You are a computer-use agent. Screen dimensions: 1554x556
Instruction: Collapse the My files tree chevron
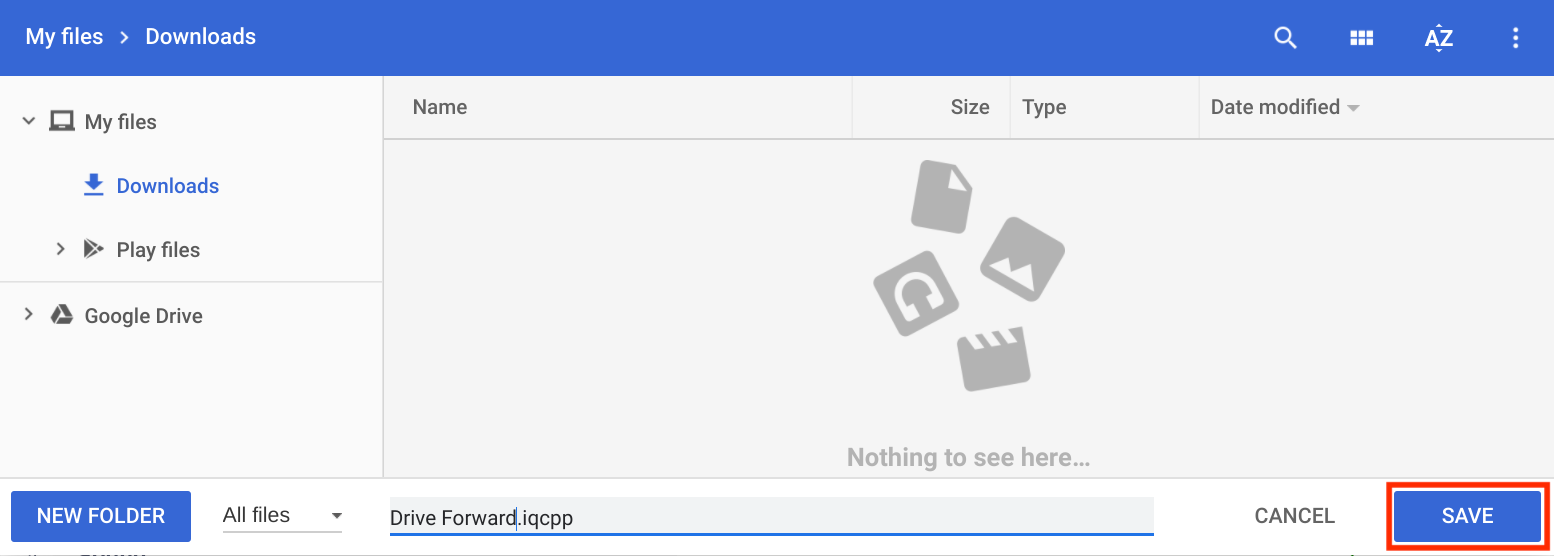pos(28,122)
